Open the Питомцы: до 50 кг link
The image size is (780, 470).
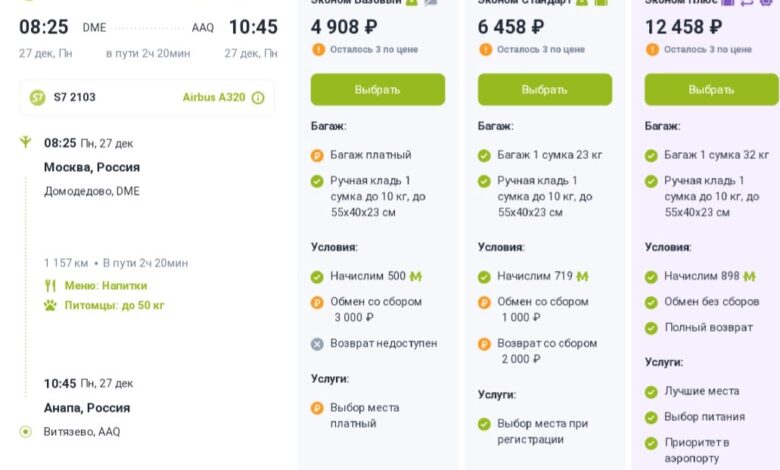[x=114, y=305]
